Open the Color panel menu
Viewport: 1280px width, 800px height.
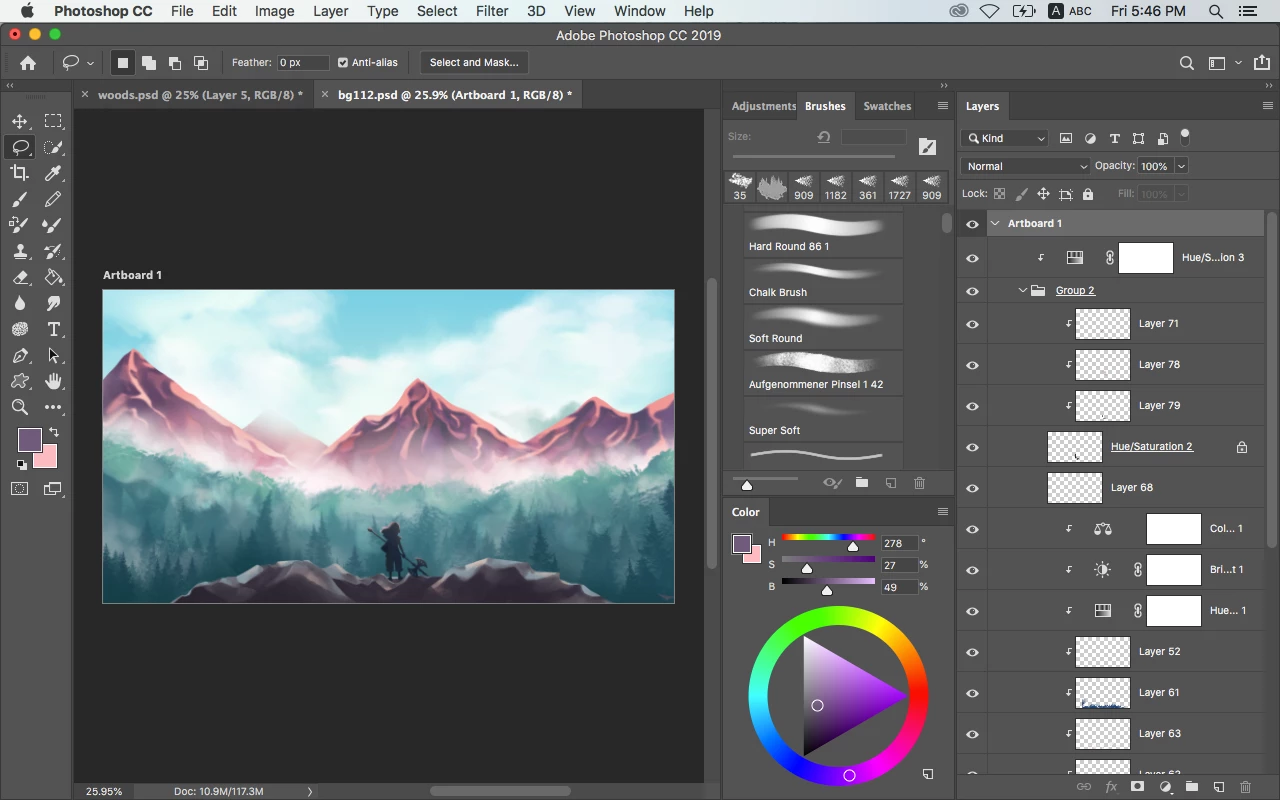pos(942,512)
